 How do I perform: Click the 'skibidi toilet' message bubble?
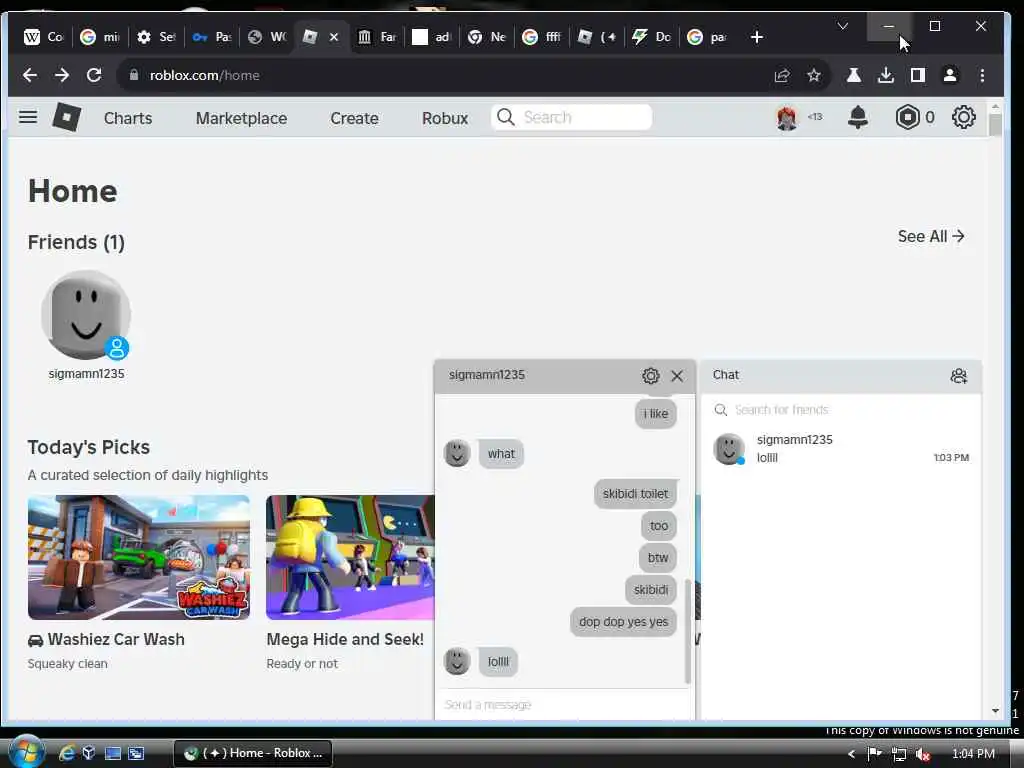(x=635, y=494)
